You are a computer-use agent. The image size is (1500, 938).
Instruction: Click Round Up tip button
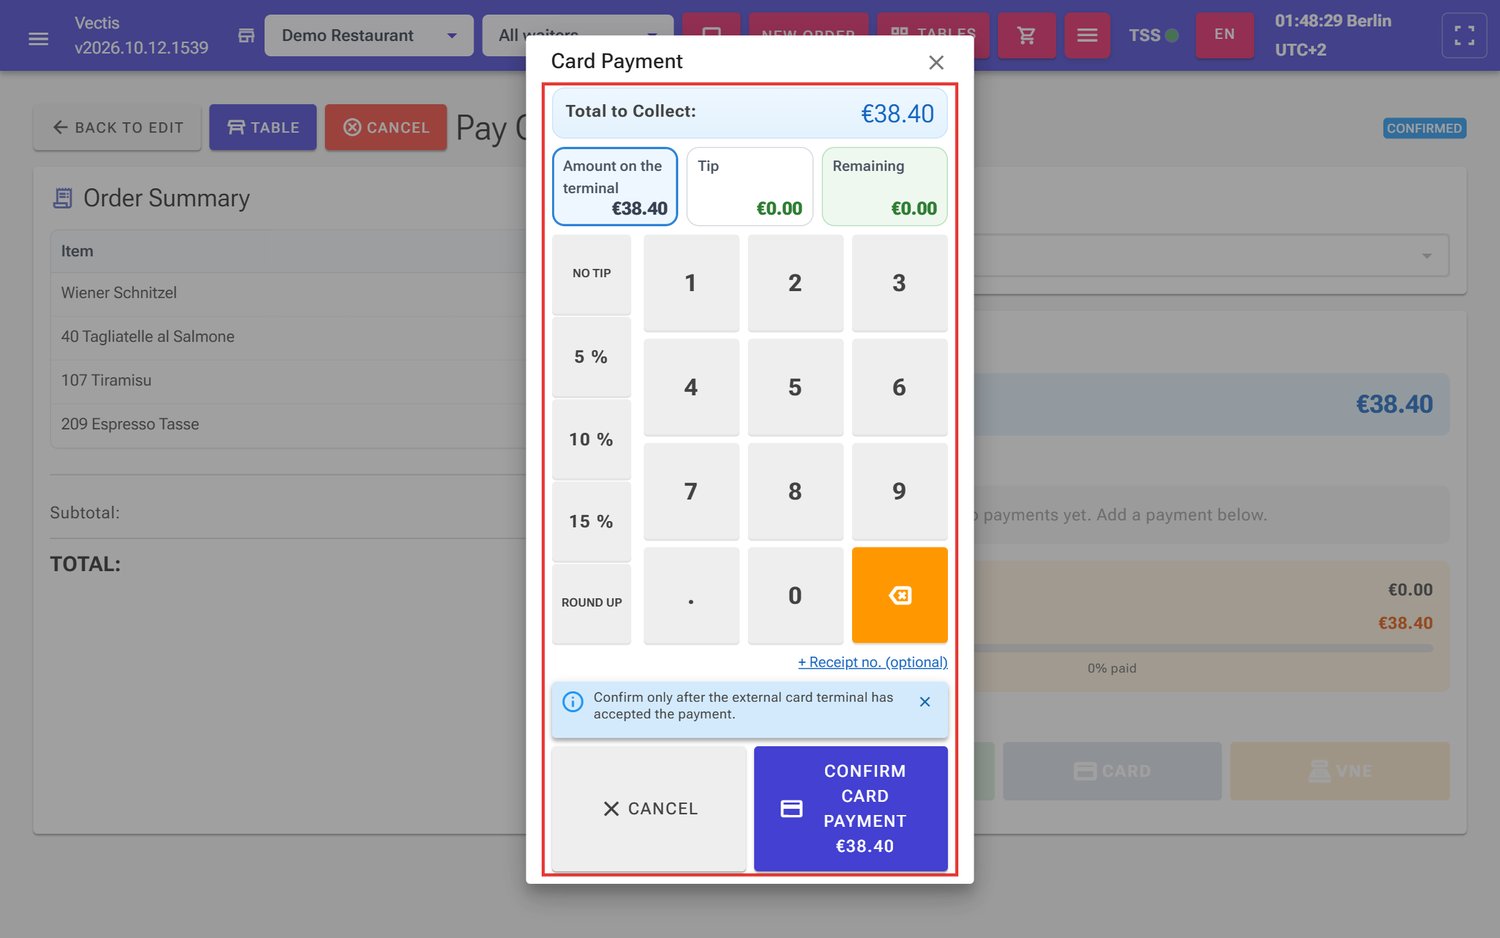(x=592, y=603)
